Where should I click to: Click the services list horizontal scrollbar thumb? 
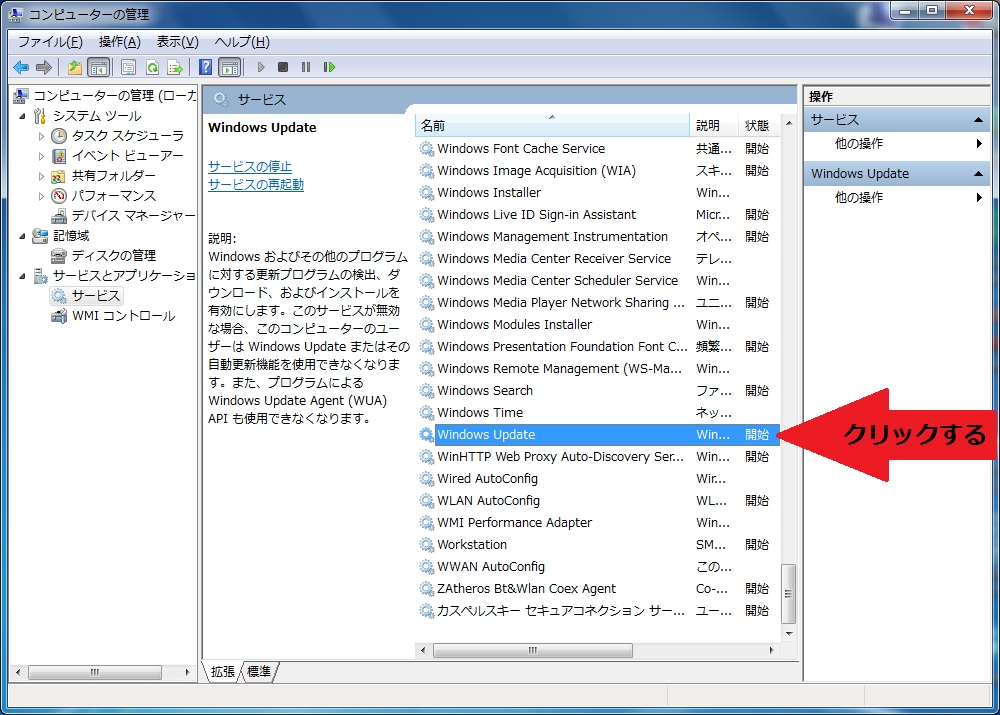point(533,650)
